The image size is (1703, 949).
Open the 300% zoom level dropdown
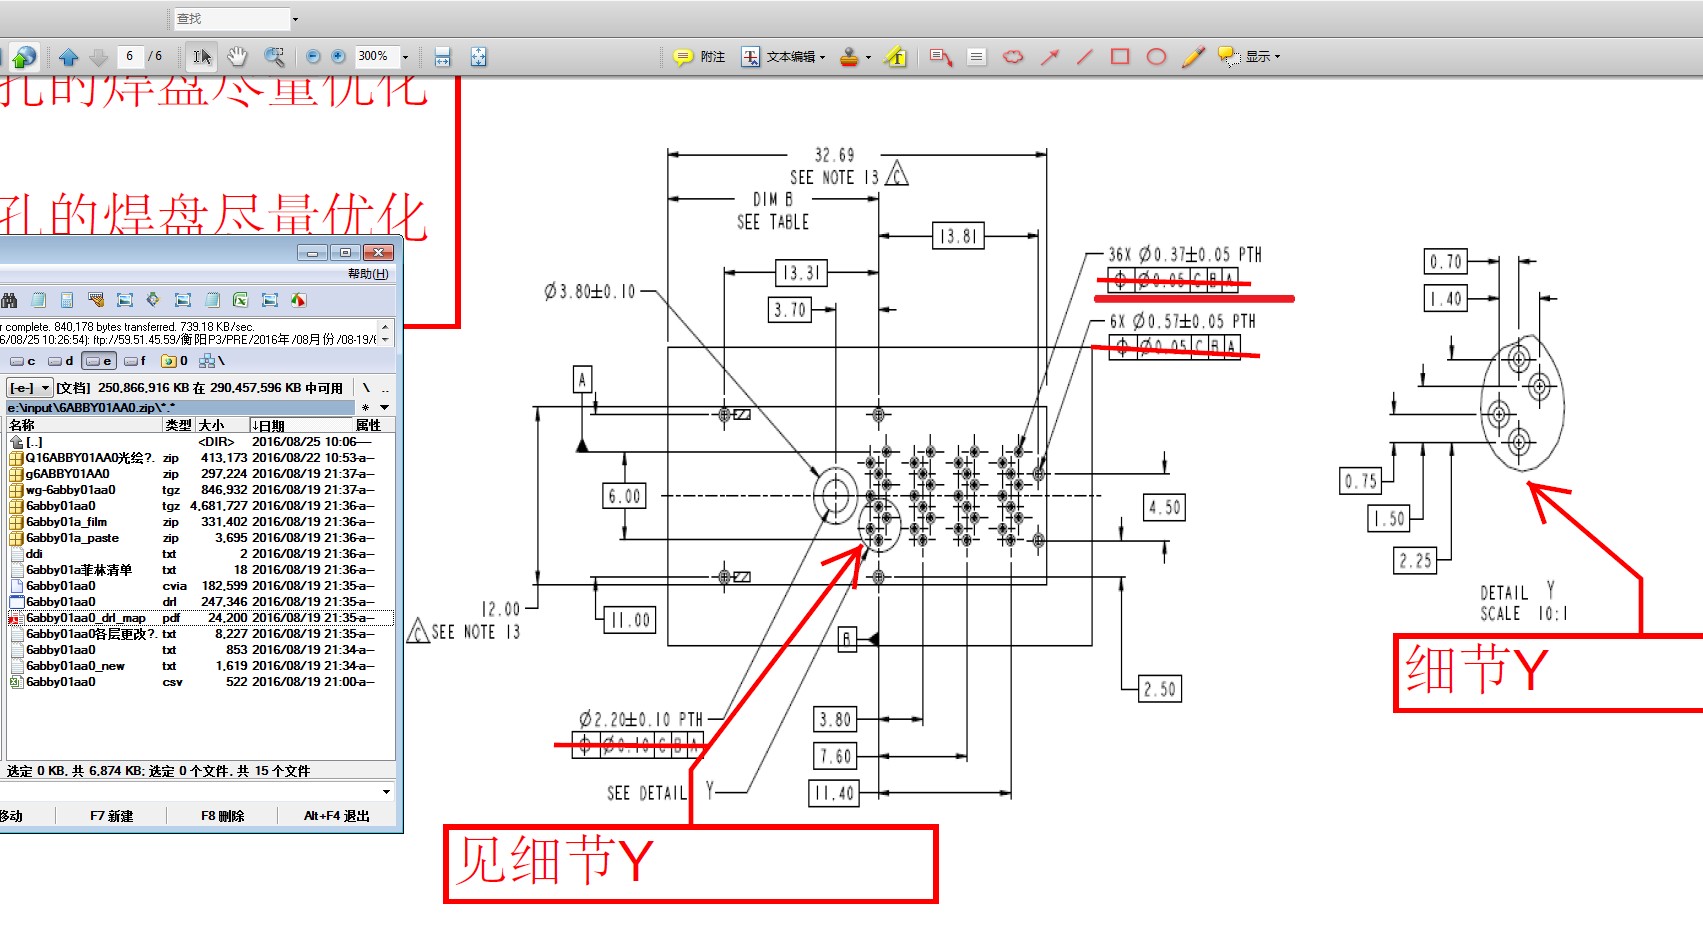click(x=405, y=57)
